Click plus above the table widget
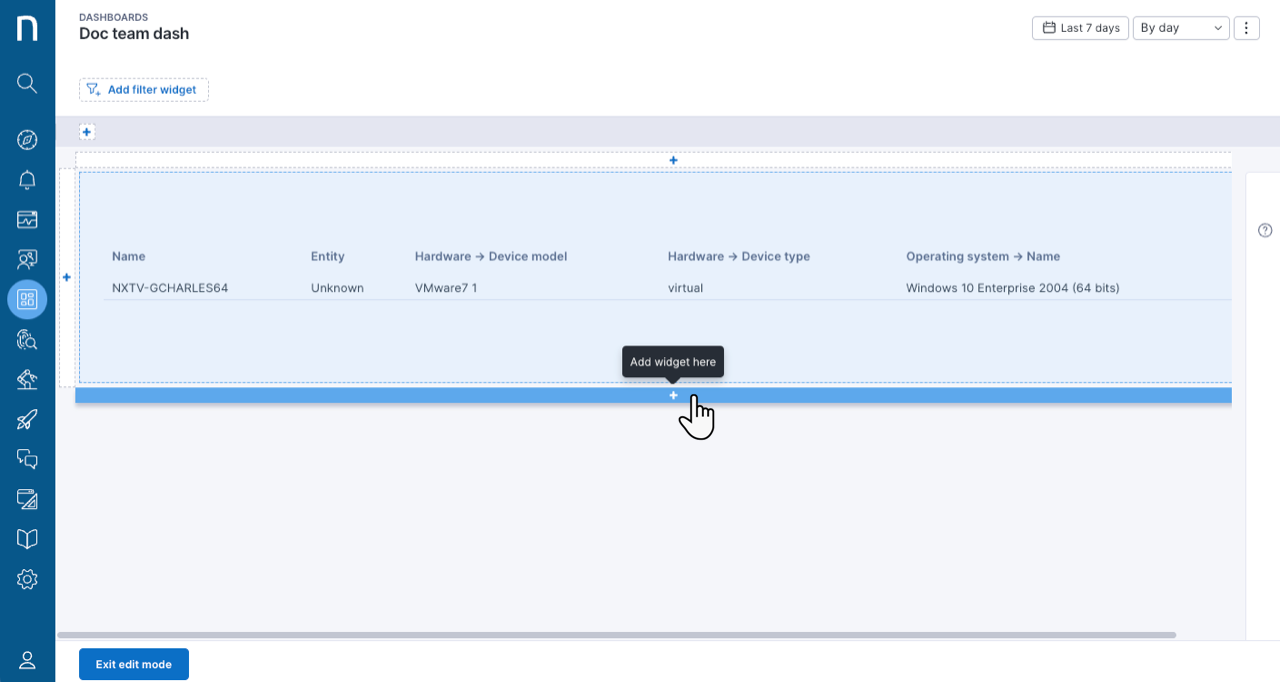 coord(673,160)
